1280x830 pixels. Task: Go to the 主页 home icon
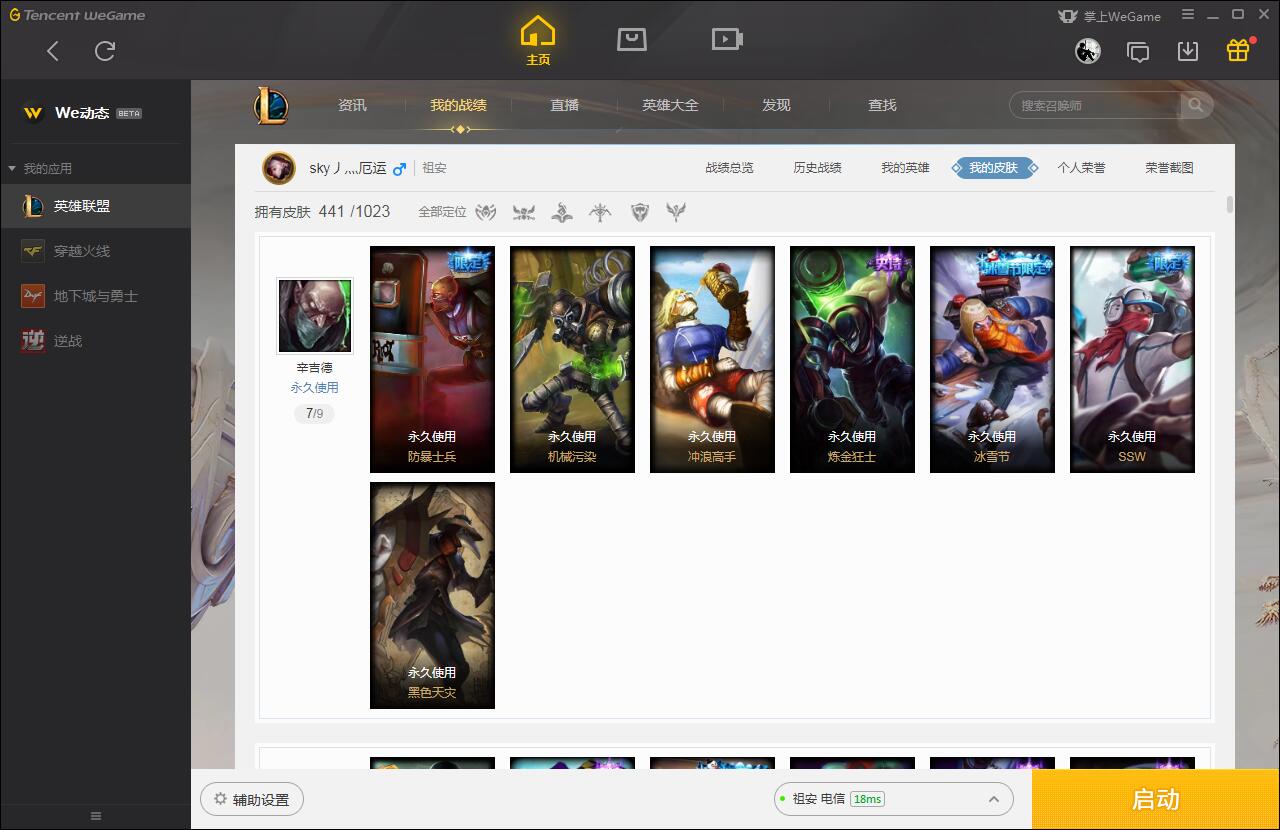538,40
